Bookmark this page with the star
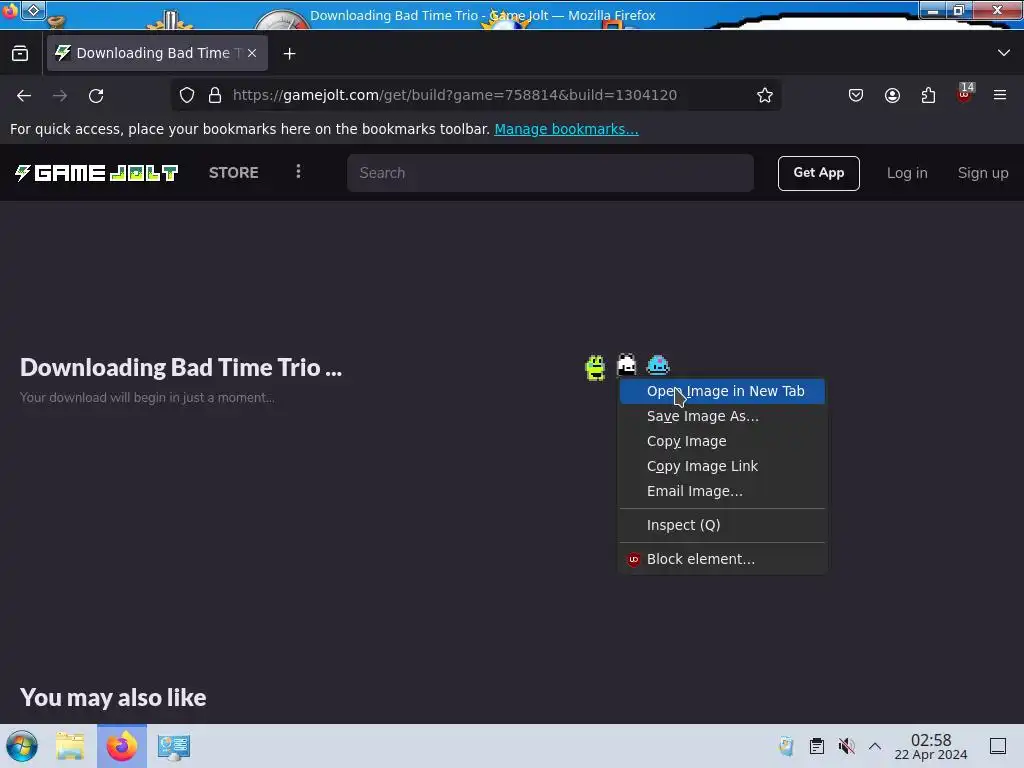Screen dimensions: 1024x768 pyautogui.click(x=765, y=95)
